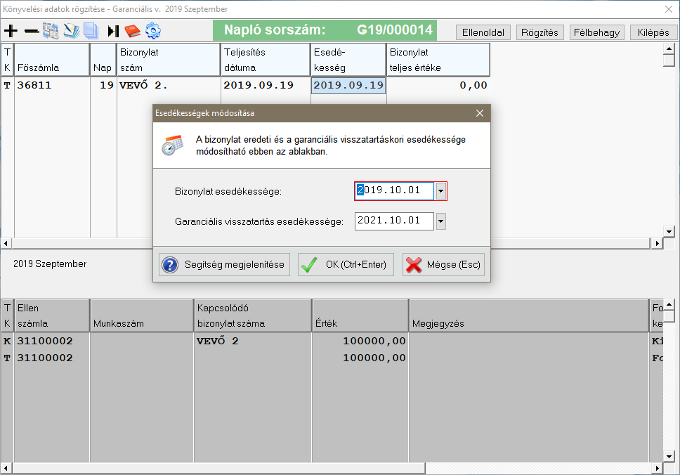Click the Segítség megjelenítése help button
Viewport: 680px width, 475px height.
tap(225, 265)
